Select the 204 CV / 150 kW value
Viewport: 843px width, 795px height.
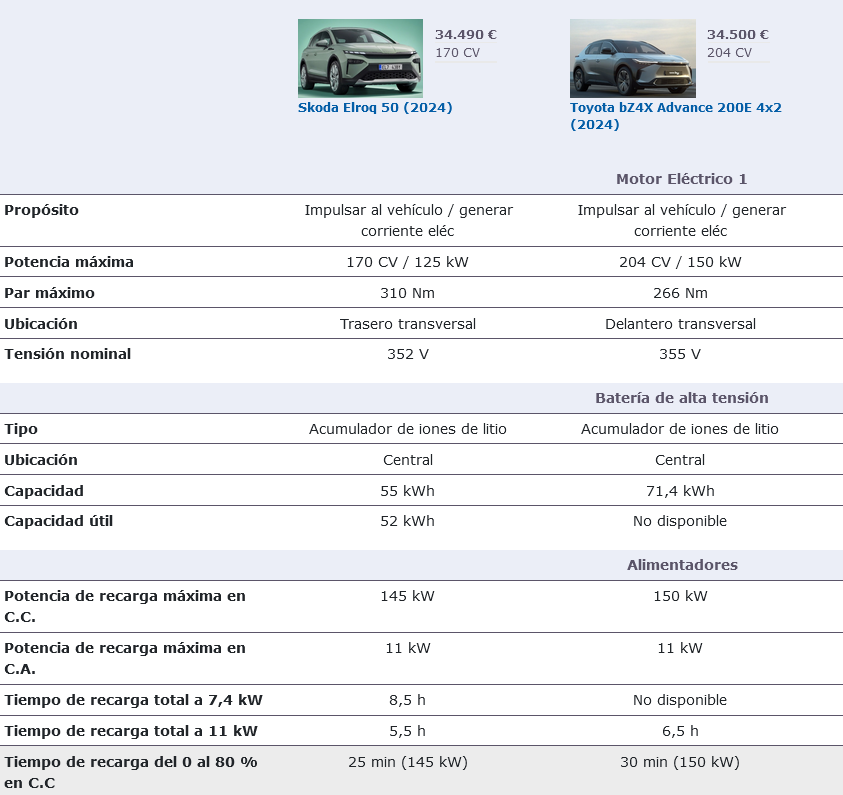(x=680, y=262)
